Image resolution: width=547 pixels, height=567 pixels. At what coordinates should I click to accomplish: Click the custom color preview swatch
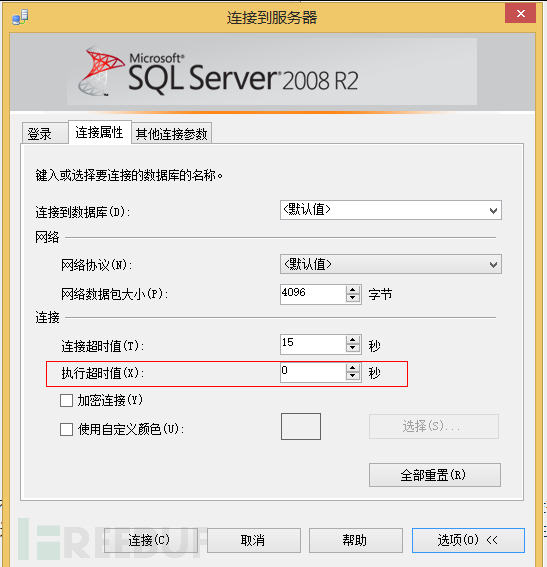click(x=301, y=426)
